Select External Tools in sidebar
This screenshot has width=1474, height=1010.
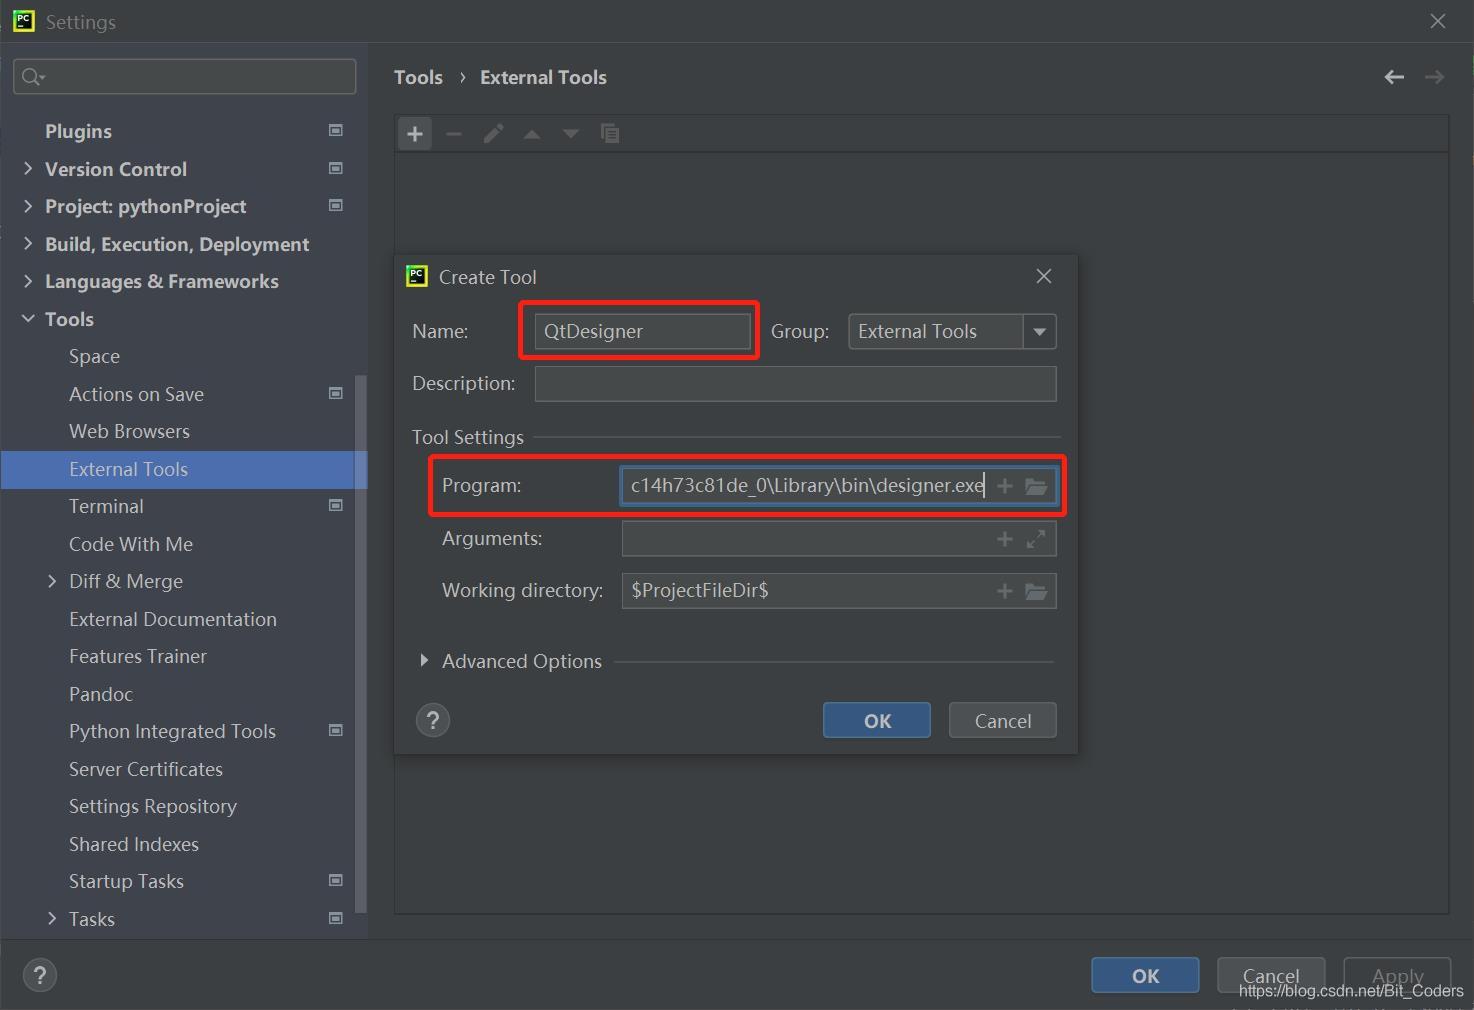tap(184, 469)
